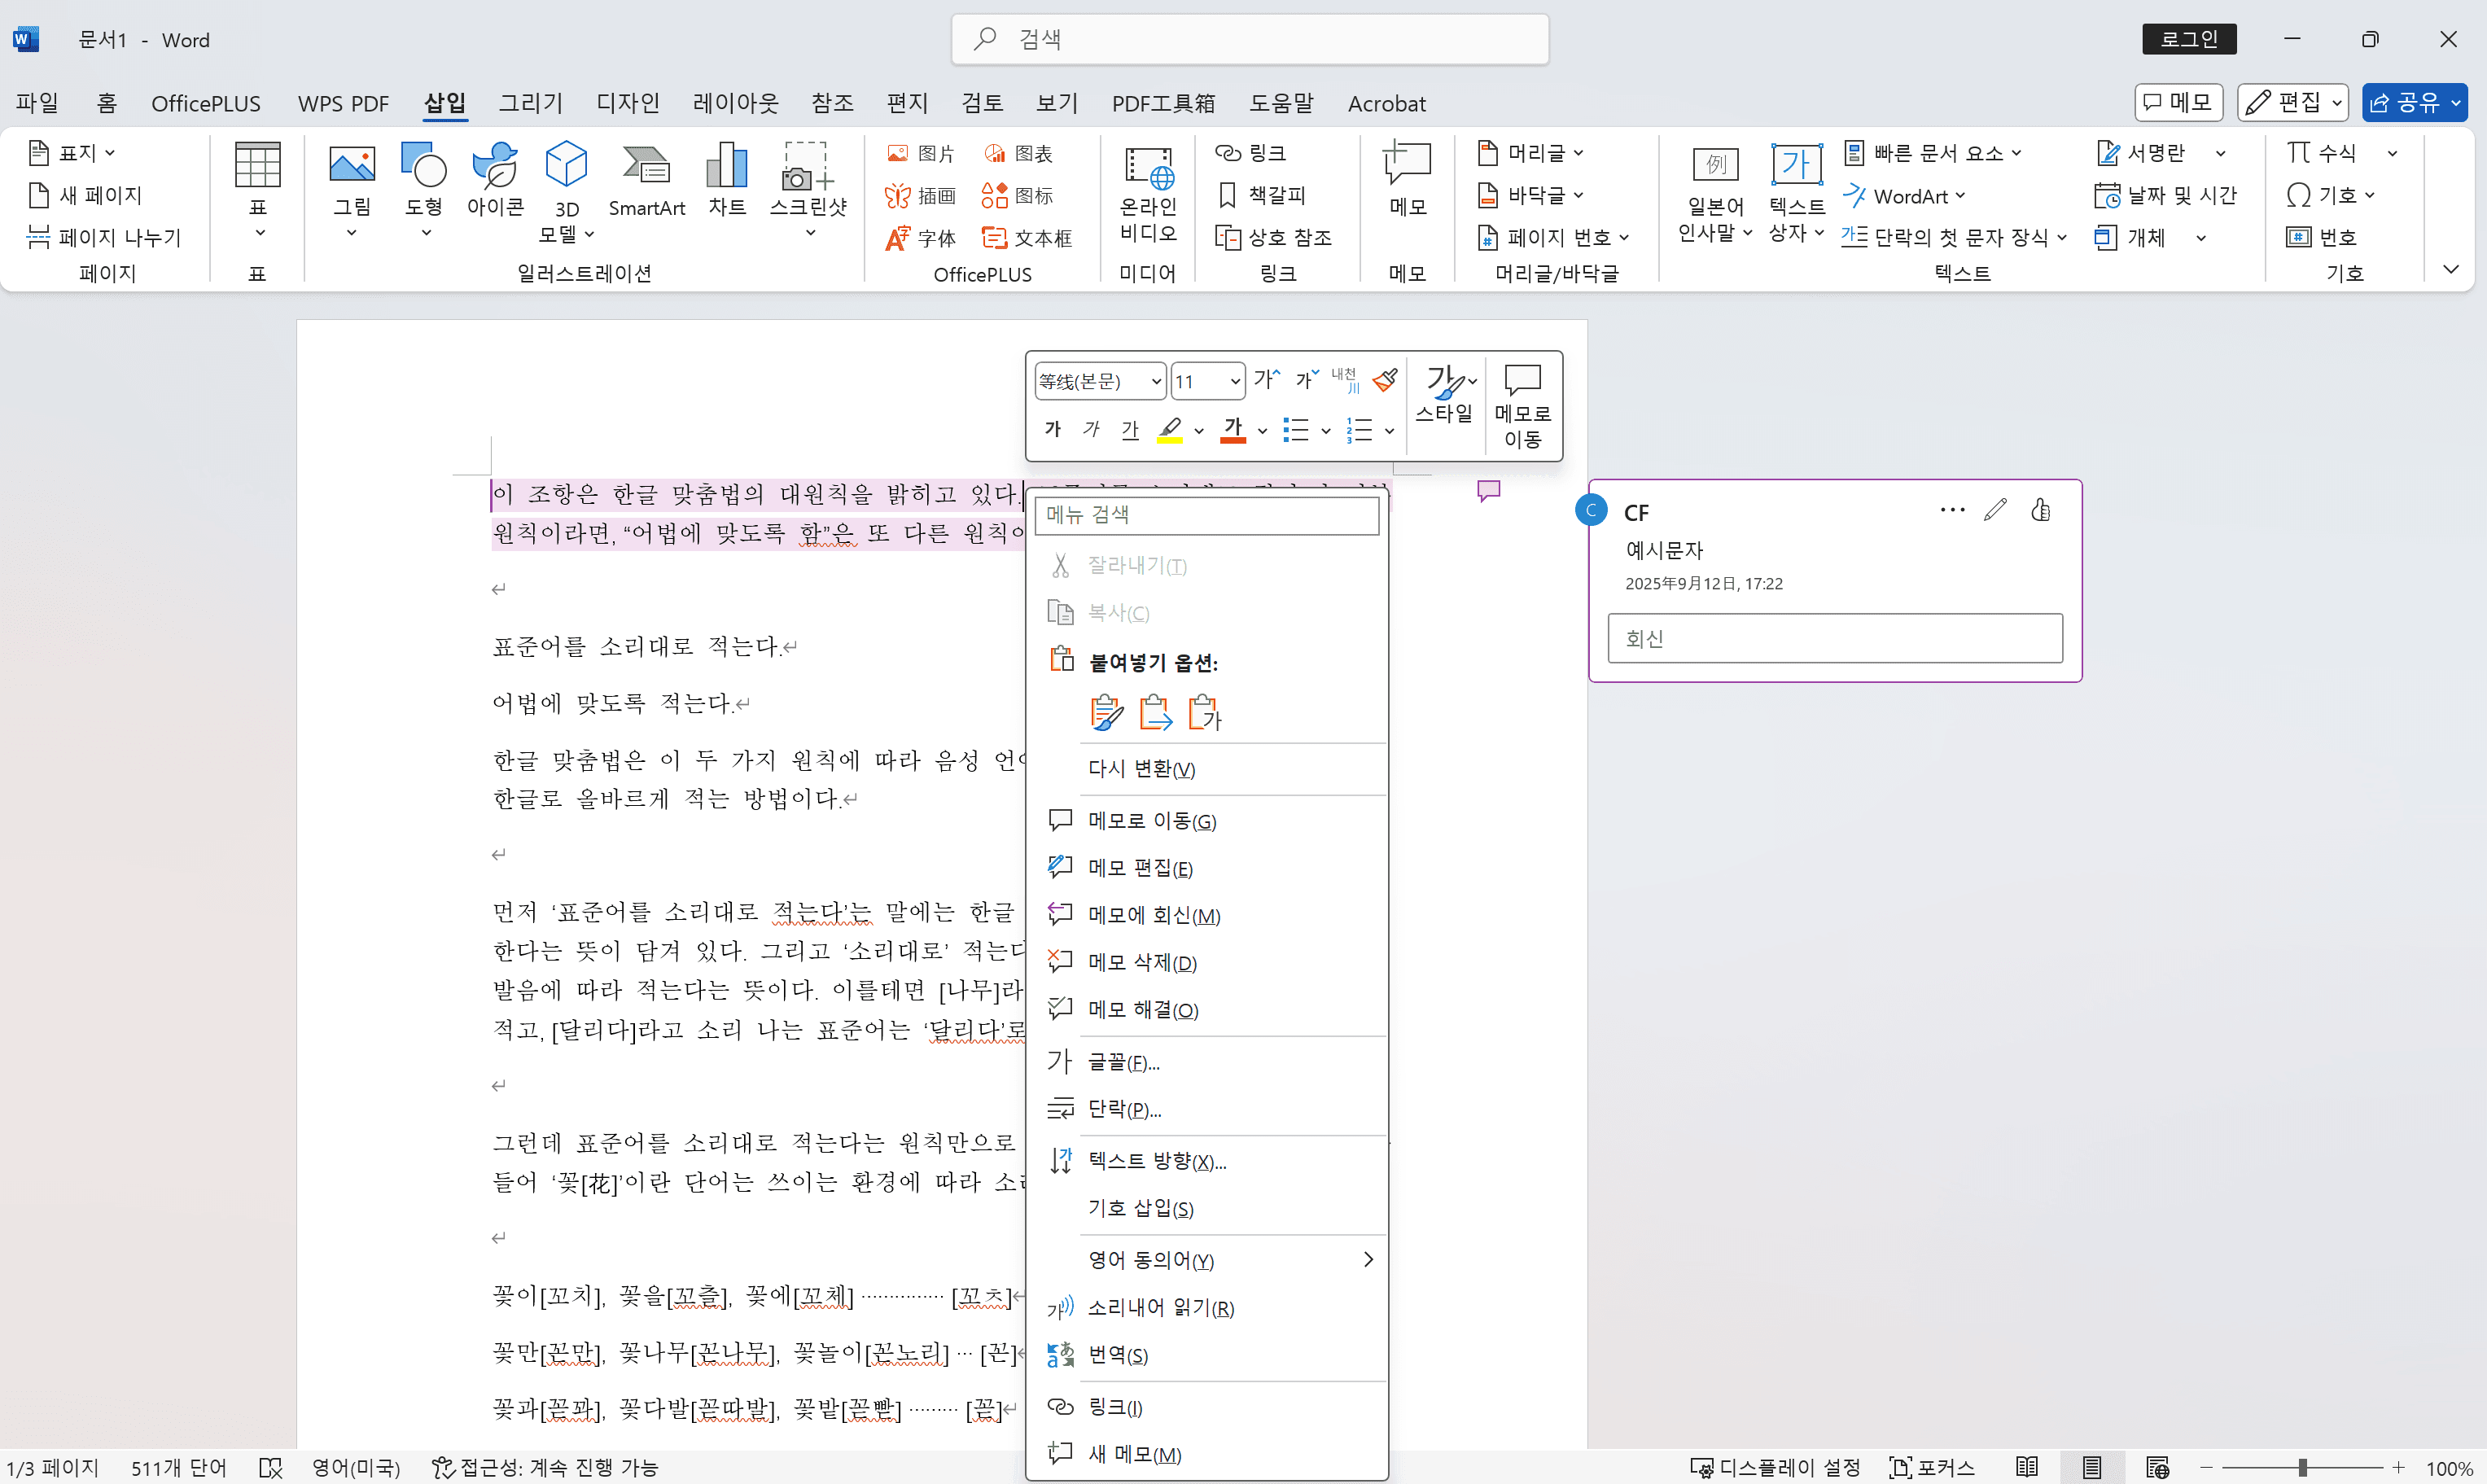
Task: Toggle numbered list in mini toolbar
Action: 1359,430
